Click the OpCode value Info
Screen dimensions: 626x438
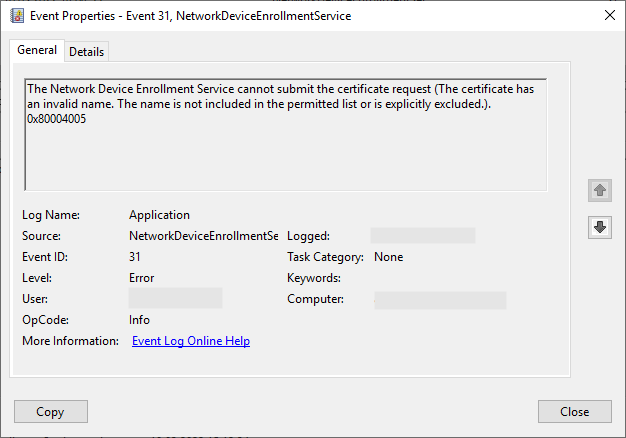(x=139, y=320)
